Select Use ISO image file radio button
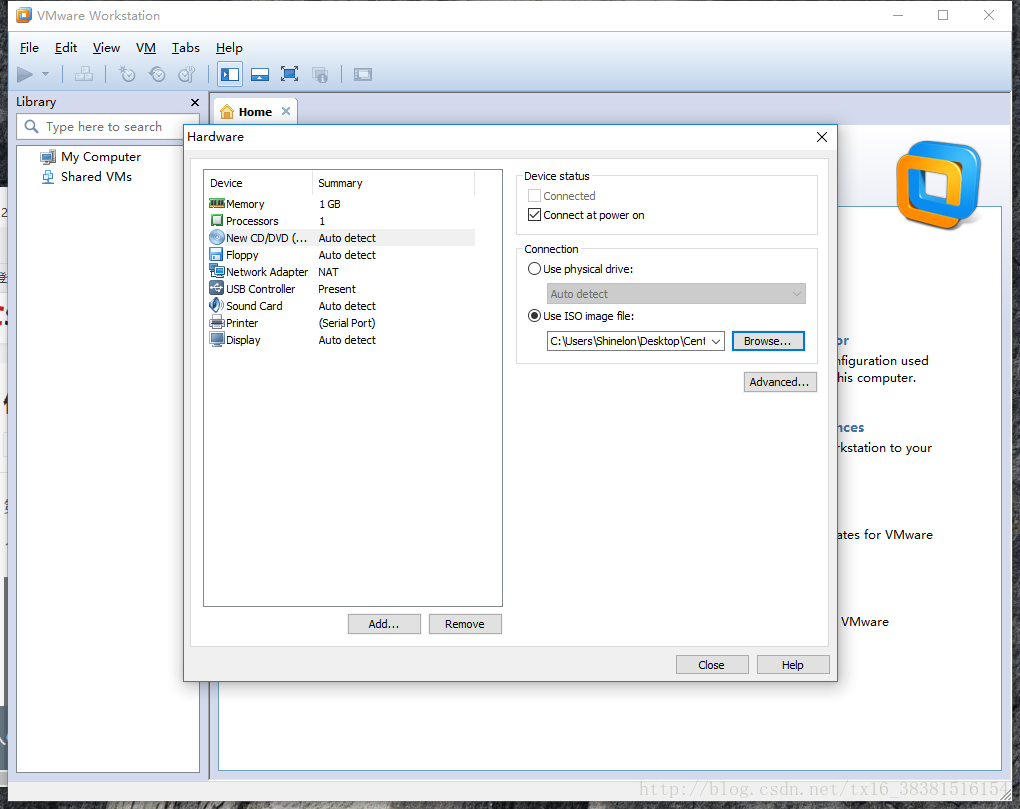 coord(534,315)
